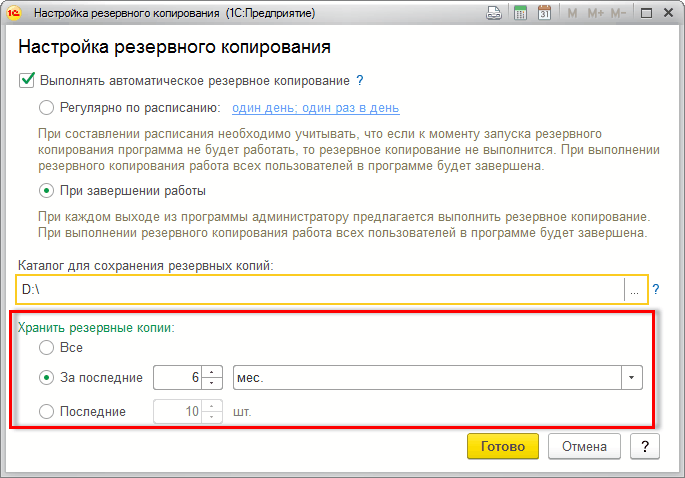
Task: Click the 1C logo icon in title bar
Action: pos(15,14)
